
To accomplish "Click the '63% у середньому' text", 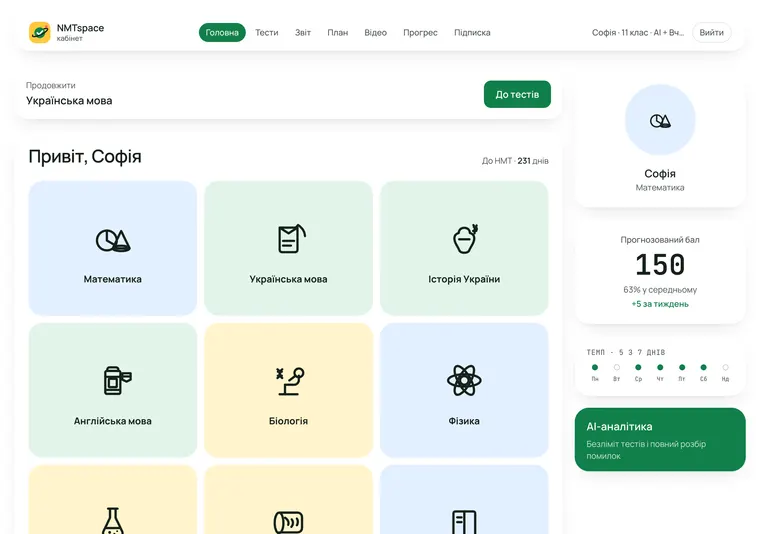I will coord(660,290).
